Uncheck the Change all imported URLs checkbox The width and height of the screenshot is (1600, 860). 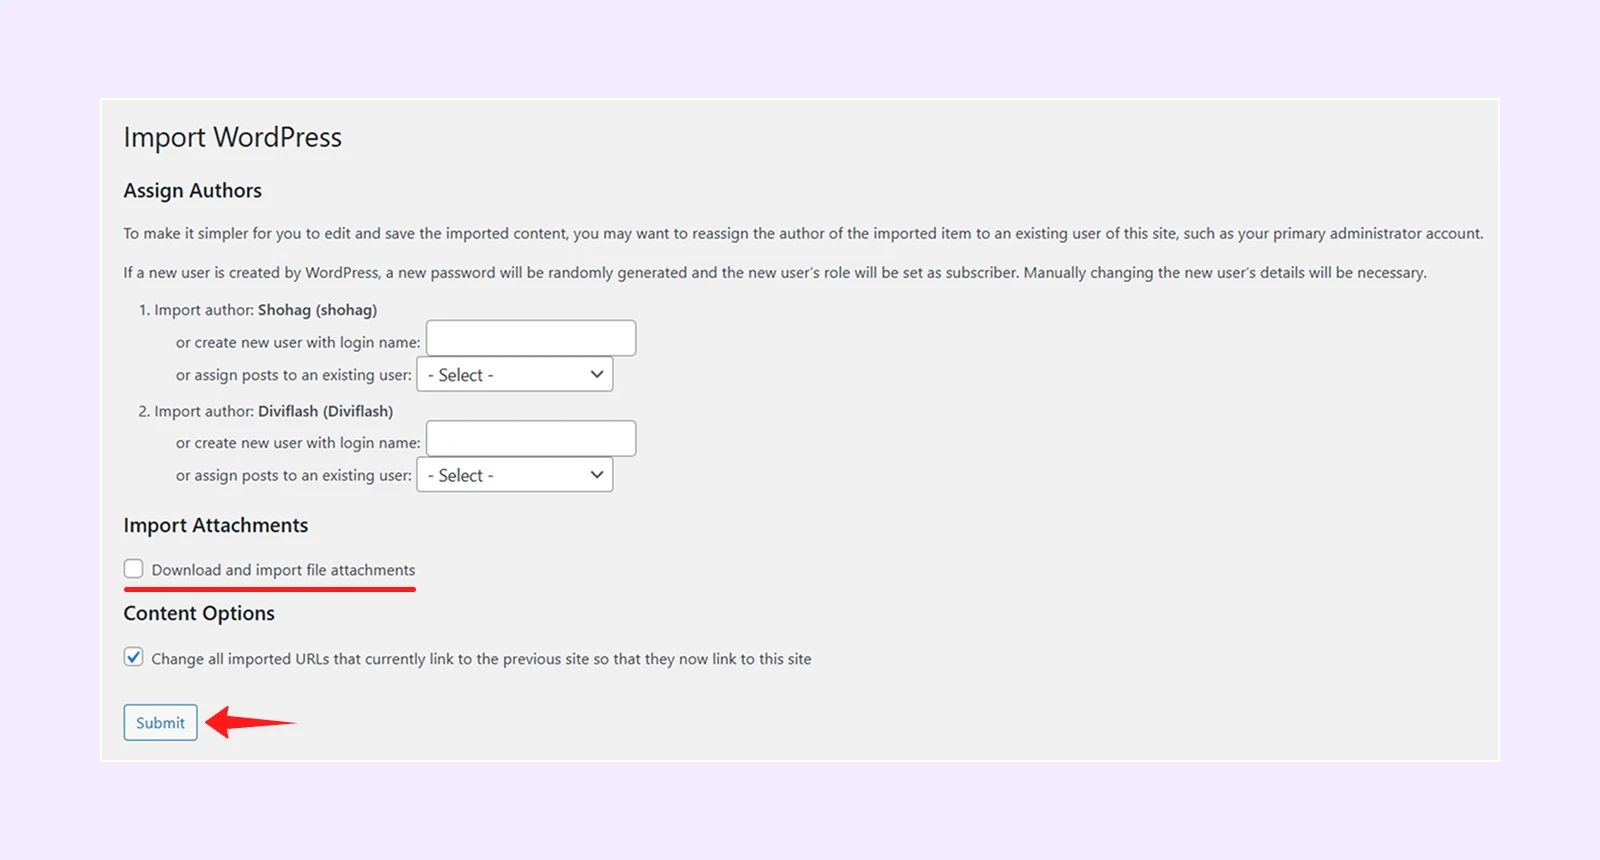(134, 657)
